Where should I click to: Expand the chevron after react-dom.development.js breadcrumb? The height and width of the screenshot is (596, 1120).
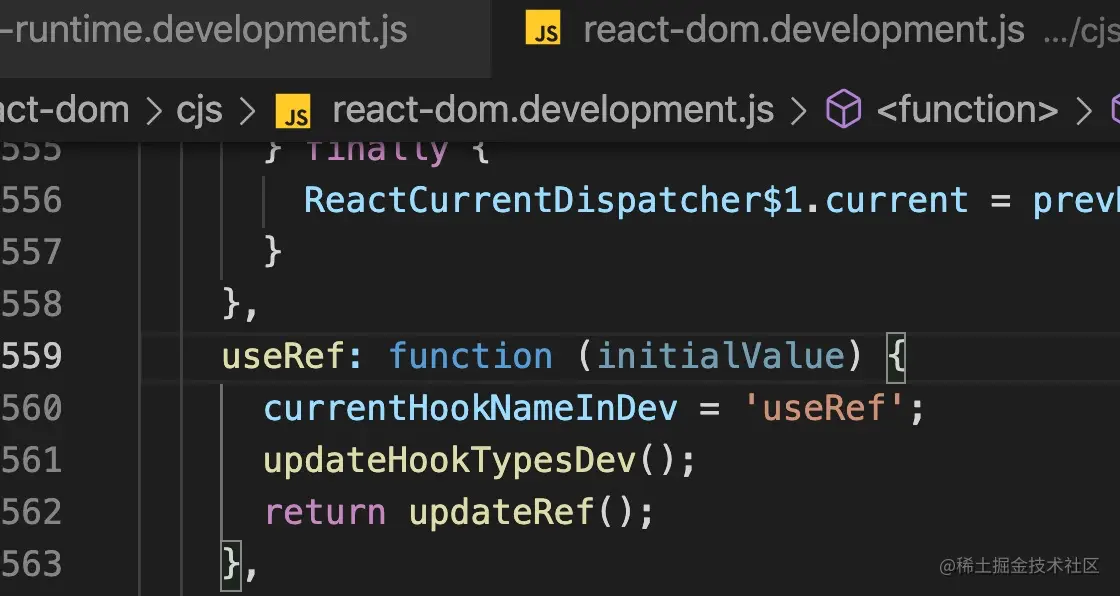tap(799, 111)
